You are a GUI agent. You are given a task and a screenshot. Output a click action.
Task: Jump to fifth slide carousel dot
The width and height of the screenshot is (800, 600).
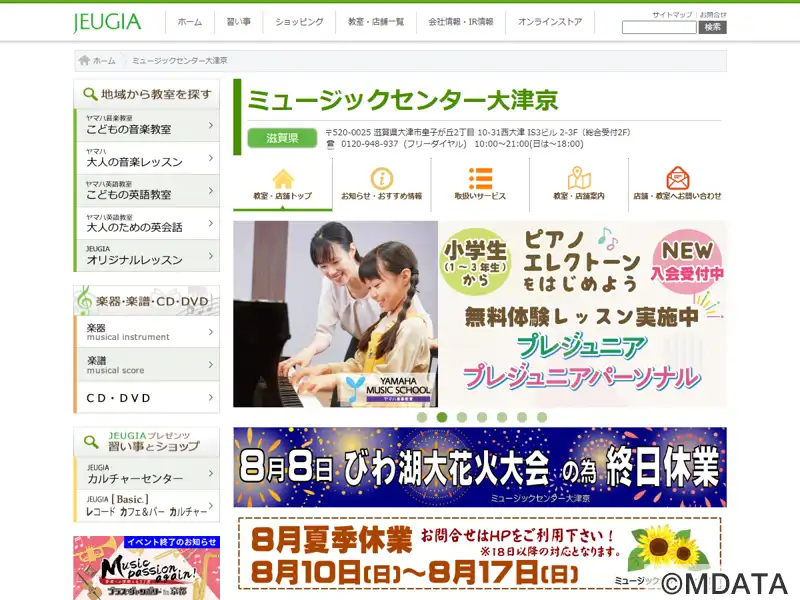point(502,417)
